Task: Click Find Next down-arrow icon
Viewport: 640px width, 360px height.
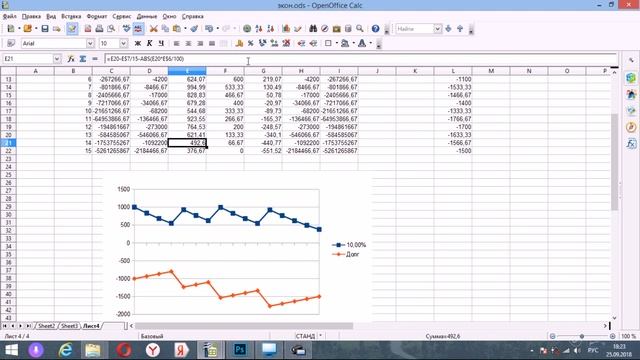Action: pyautogui.click(x=449, y=29)
